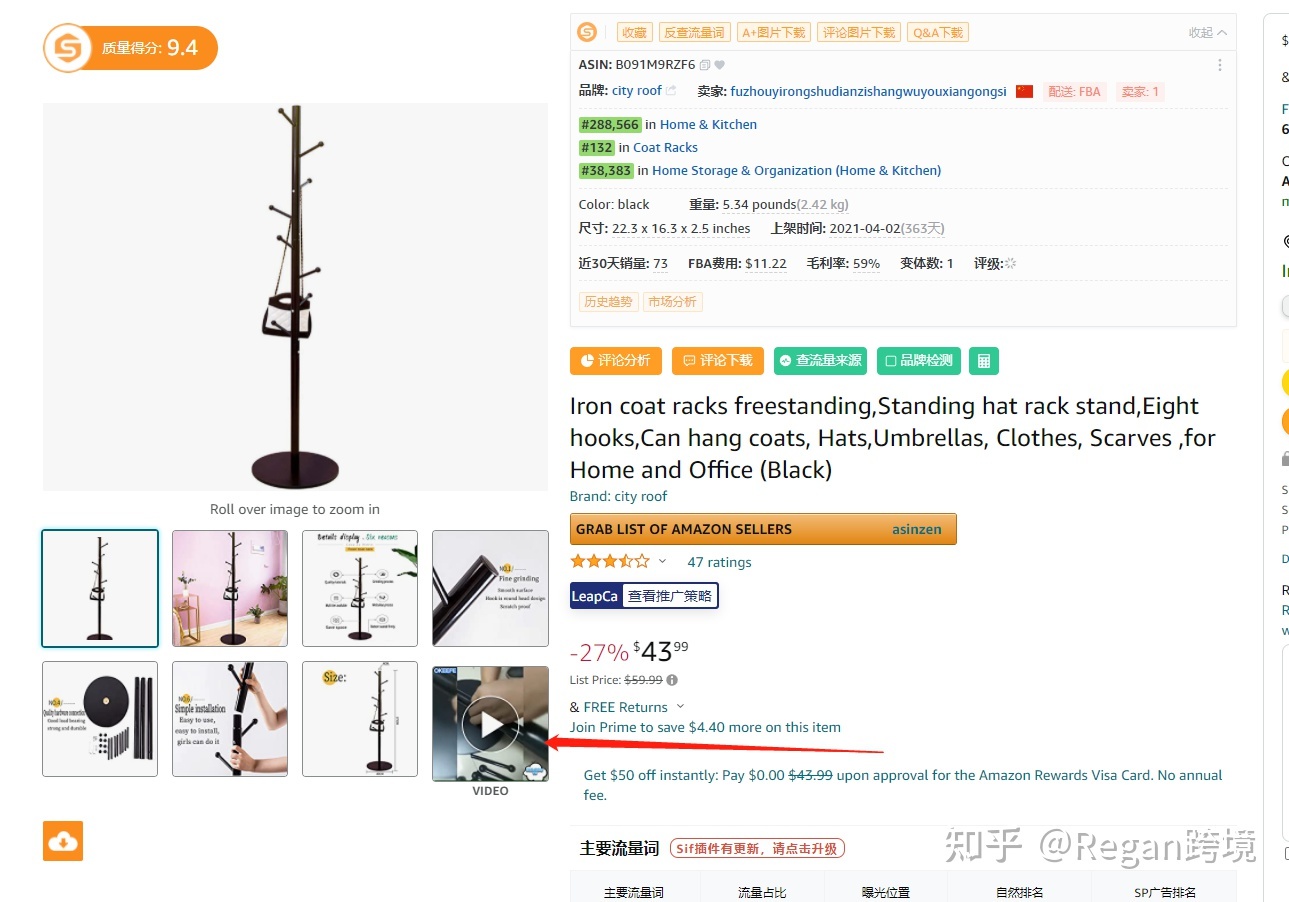This screenshot has height=902, width=1289.
Task: Expand the FREE Returns dropdown
Action: [680, 707]
